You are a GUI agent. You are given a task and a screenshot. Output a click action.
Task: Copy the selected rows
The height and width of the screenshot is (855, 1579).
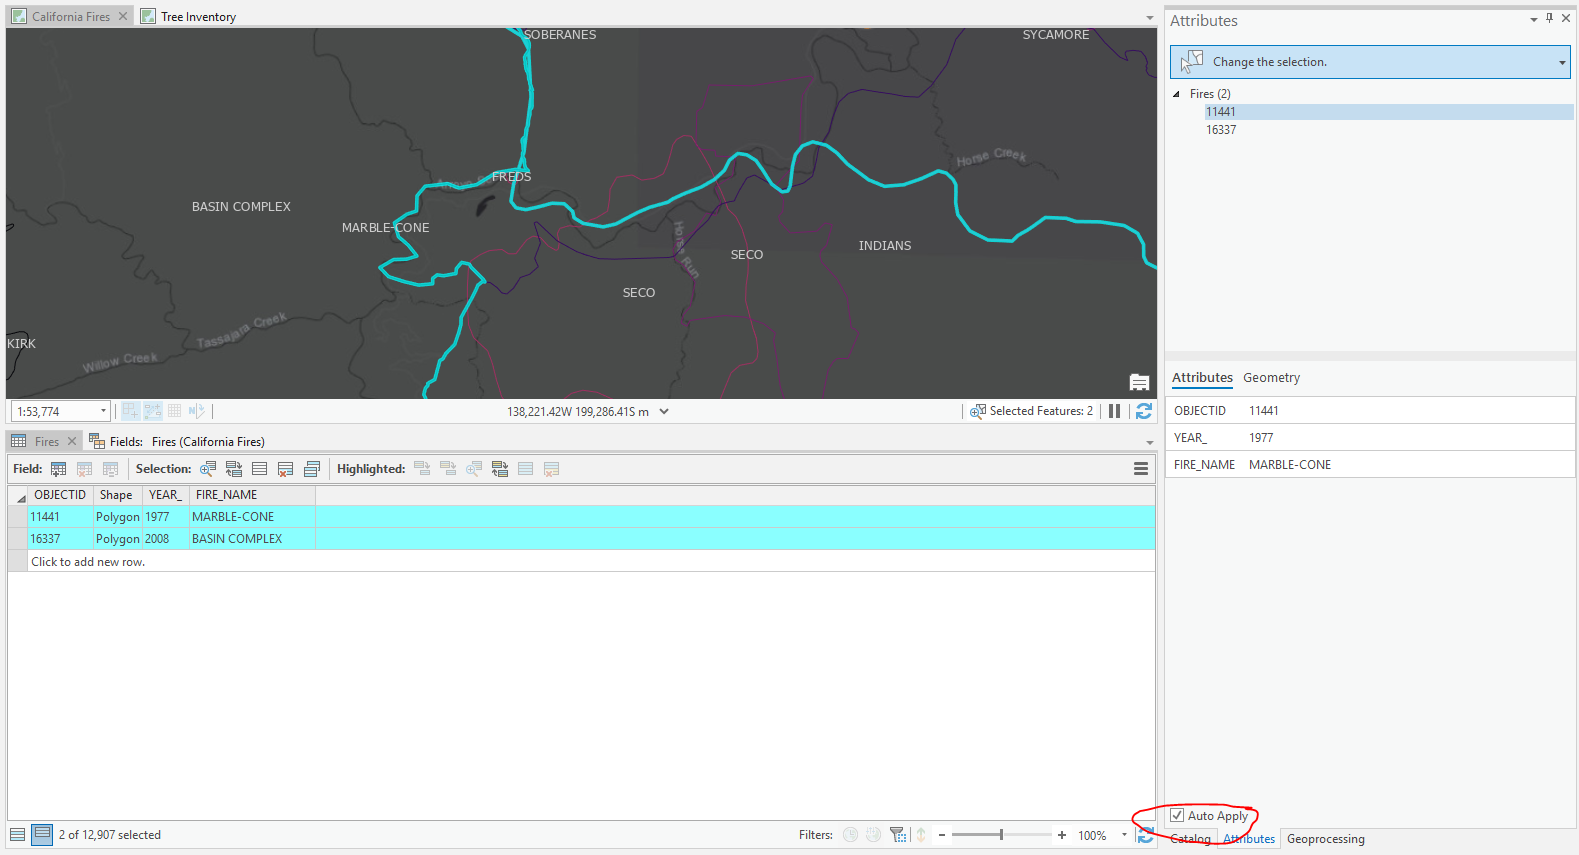click(312, 469)
